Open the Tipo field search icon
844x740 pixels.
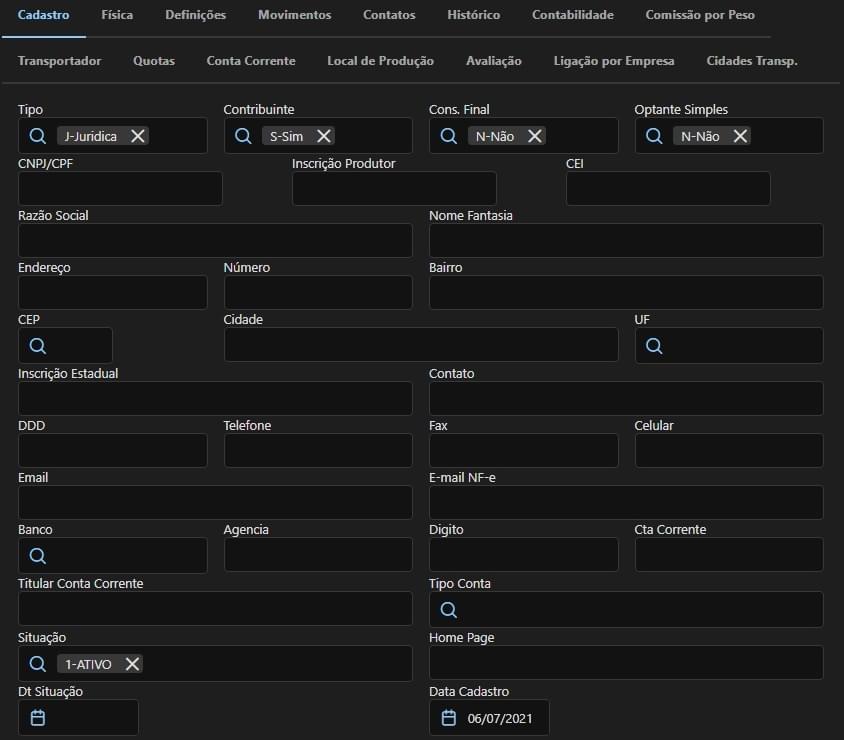click(37, 136)
